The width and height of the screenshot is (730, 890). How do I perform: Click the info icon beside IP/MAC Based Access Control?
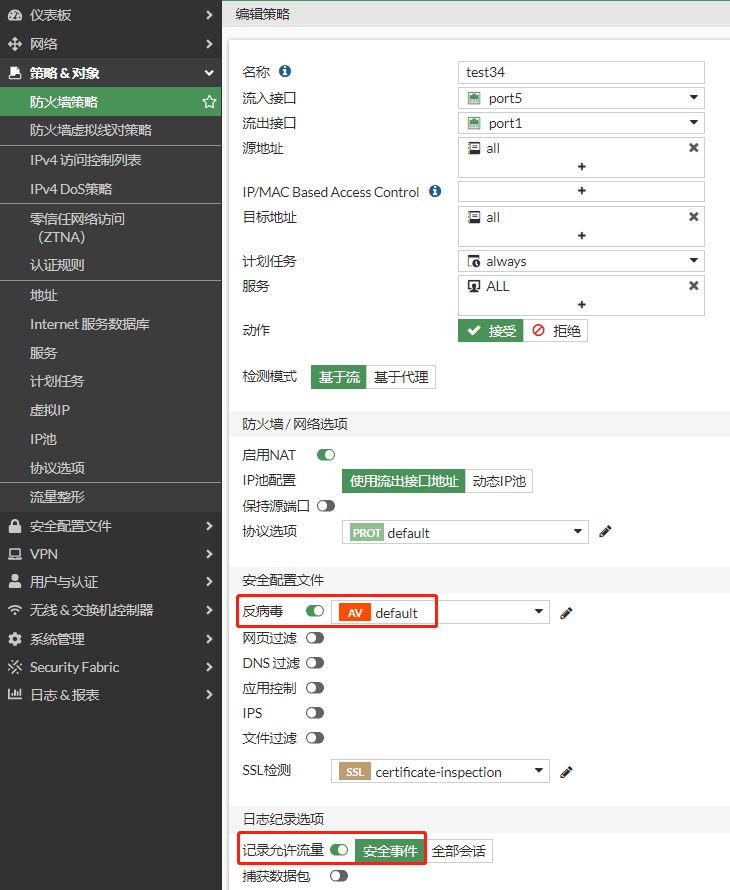[435, 191]
